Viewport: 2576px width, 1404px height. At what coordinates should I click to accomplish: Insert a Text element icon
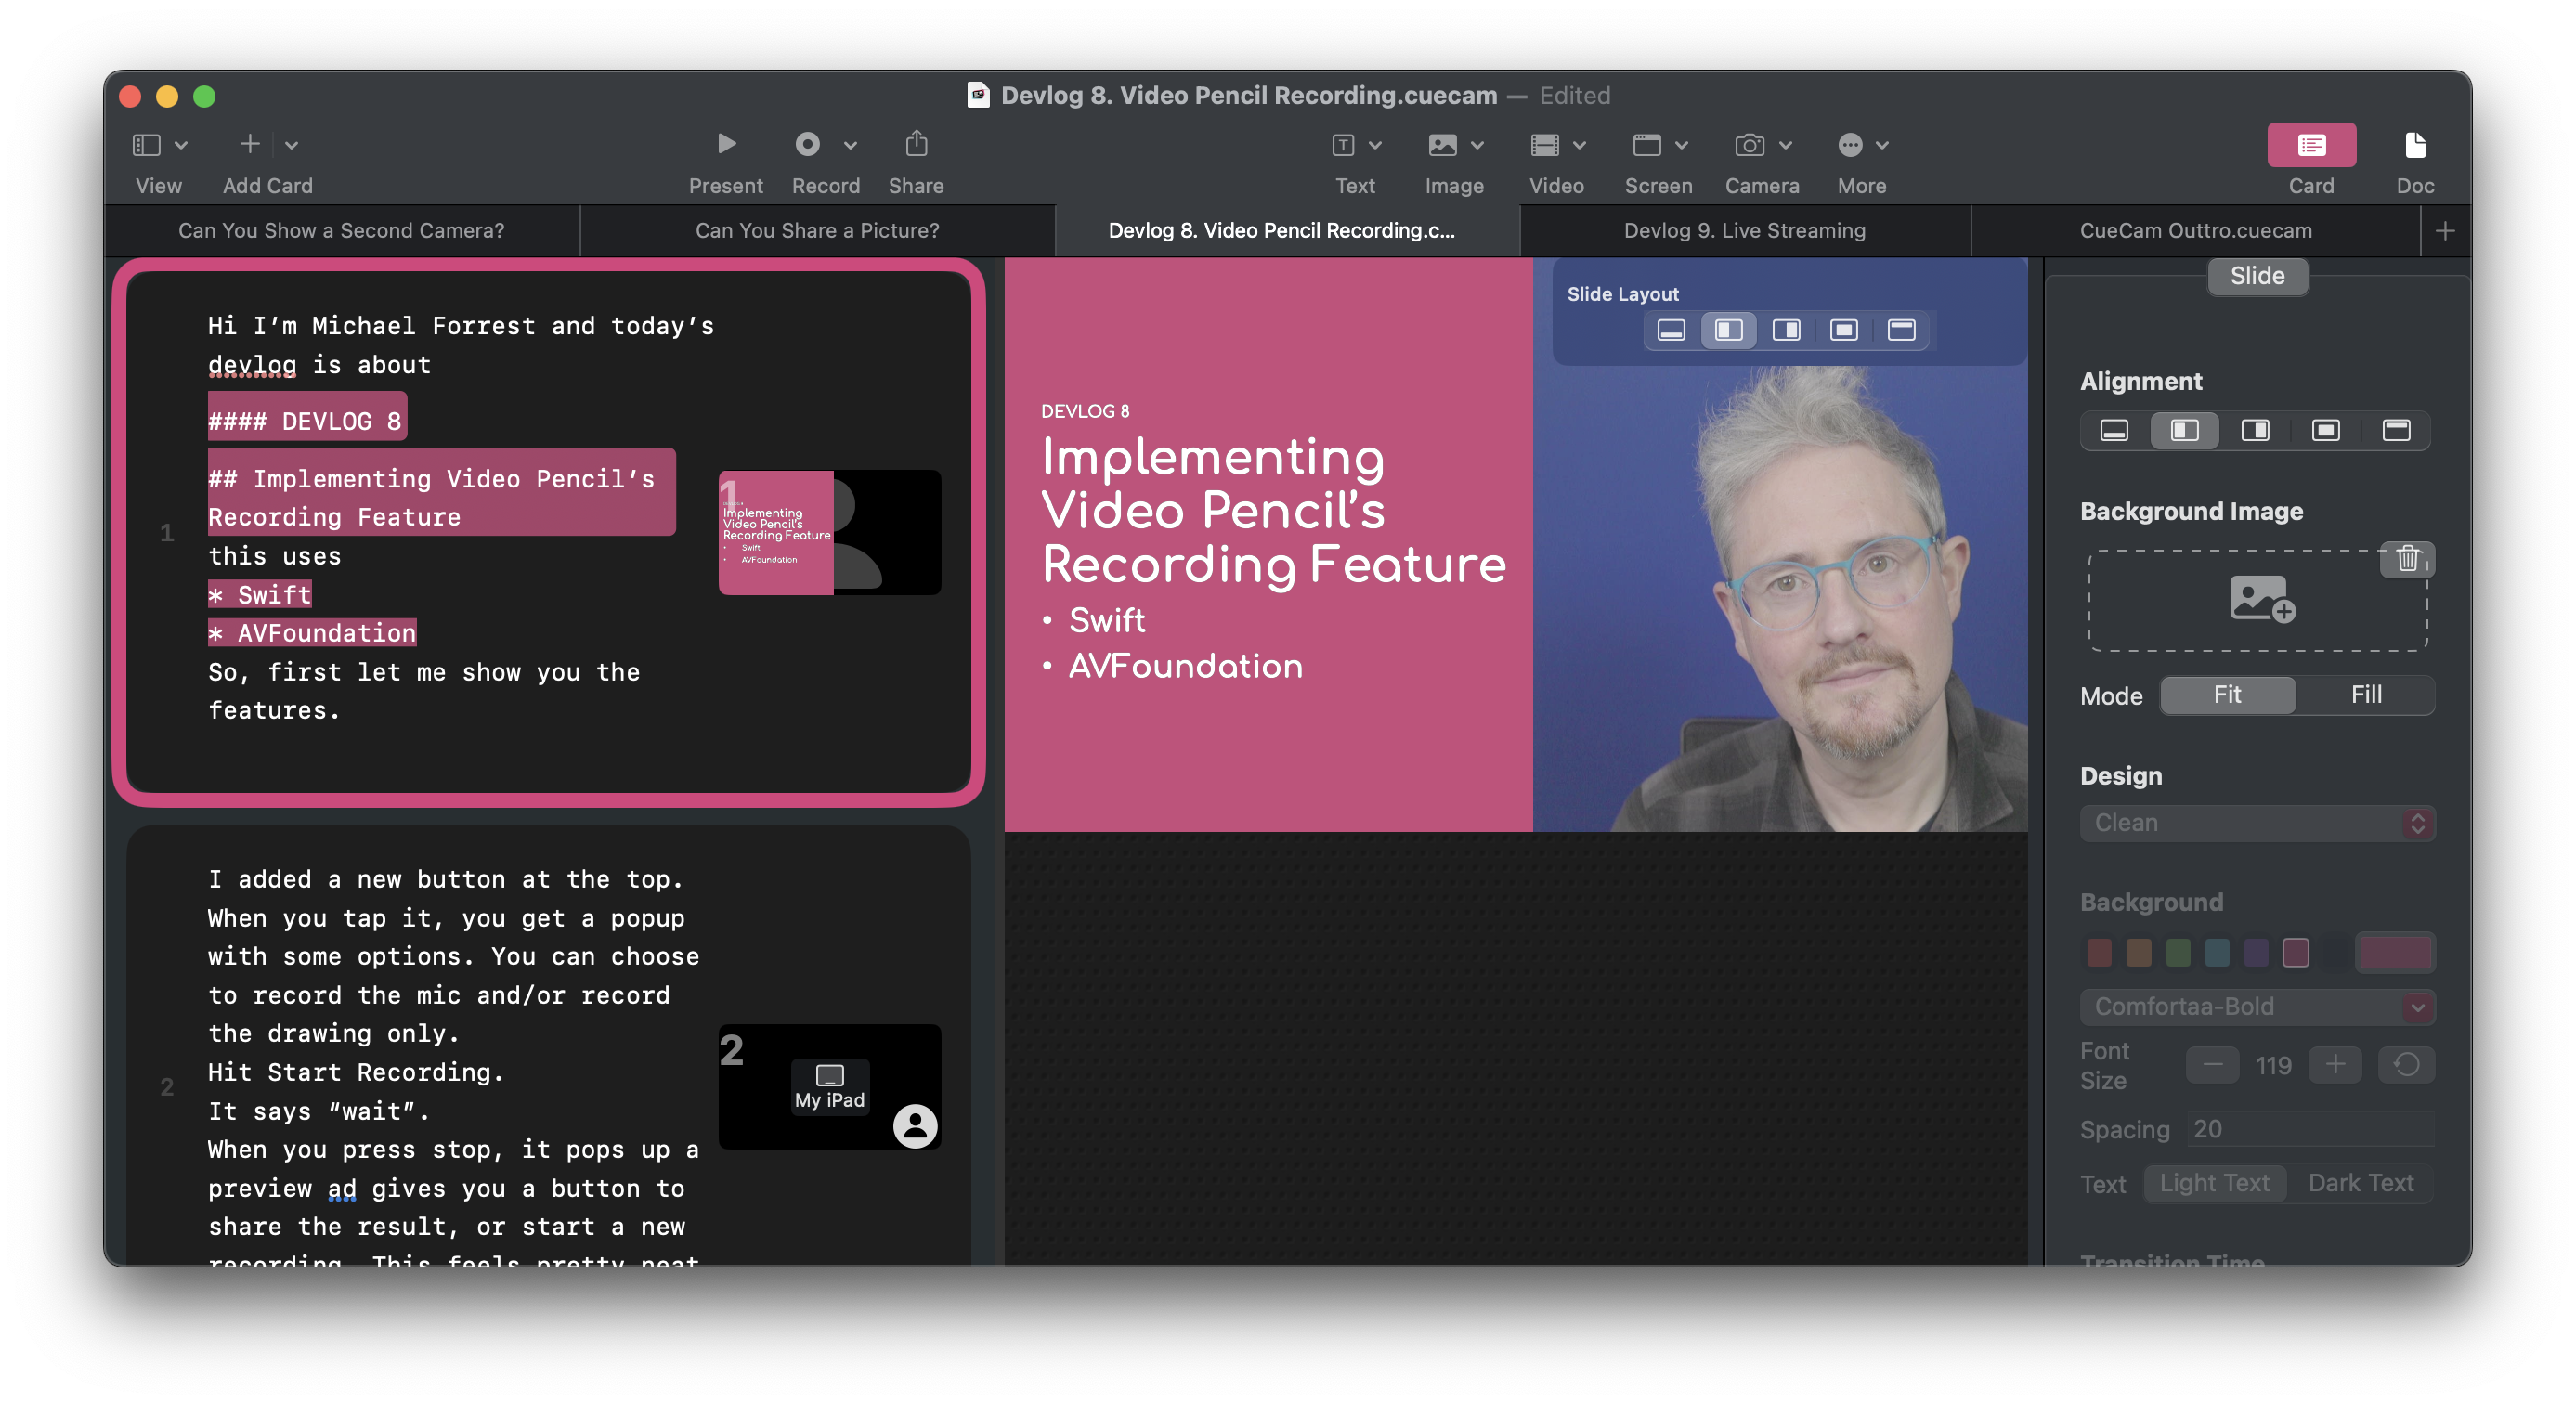tap(1343, 145)
